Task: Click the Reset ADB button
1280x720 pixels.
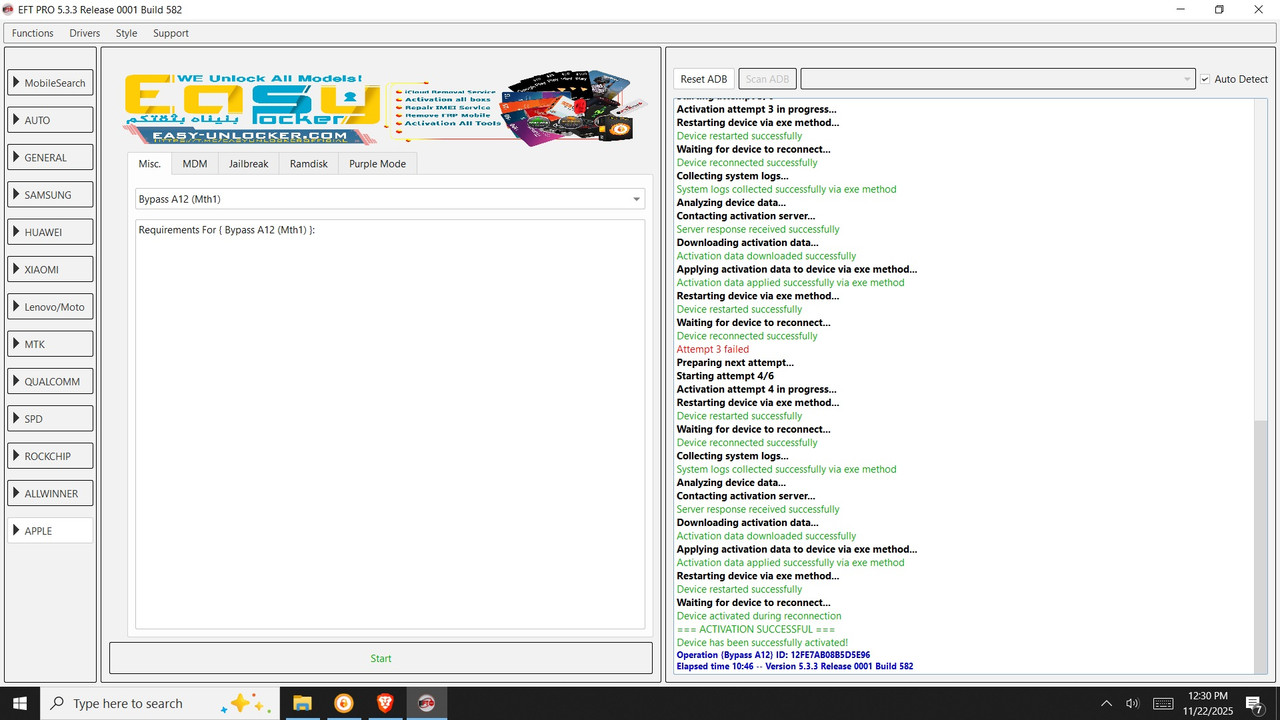Action: [704, 79]
